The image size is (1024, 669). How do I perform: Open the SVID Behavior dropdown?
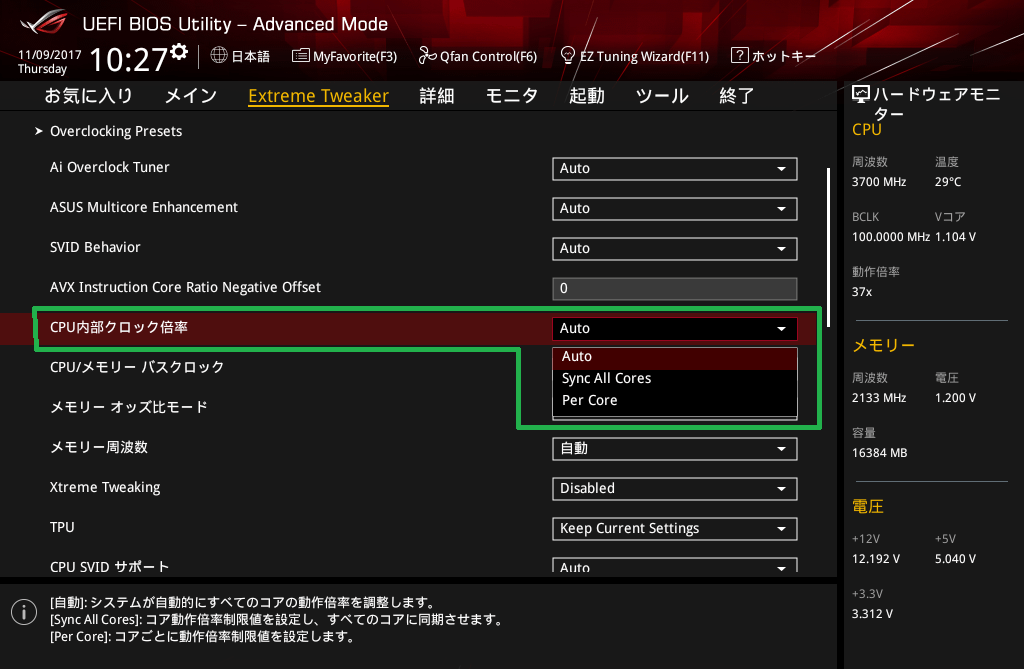click(675, 248)
